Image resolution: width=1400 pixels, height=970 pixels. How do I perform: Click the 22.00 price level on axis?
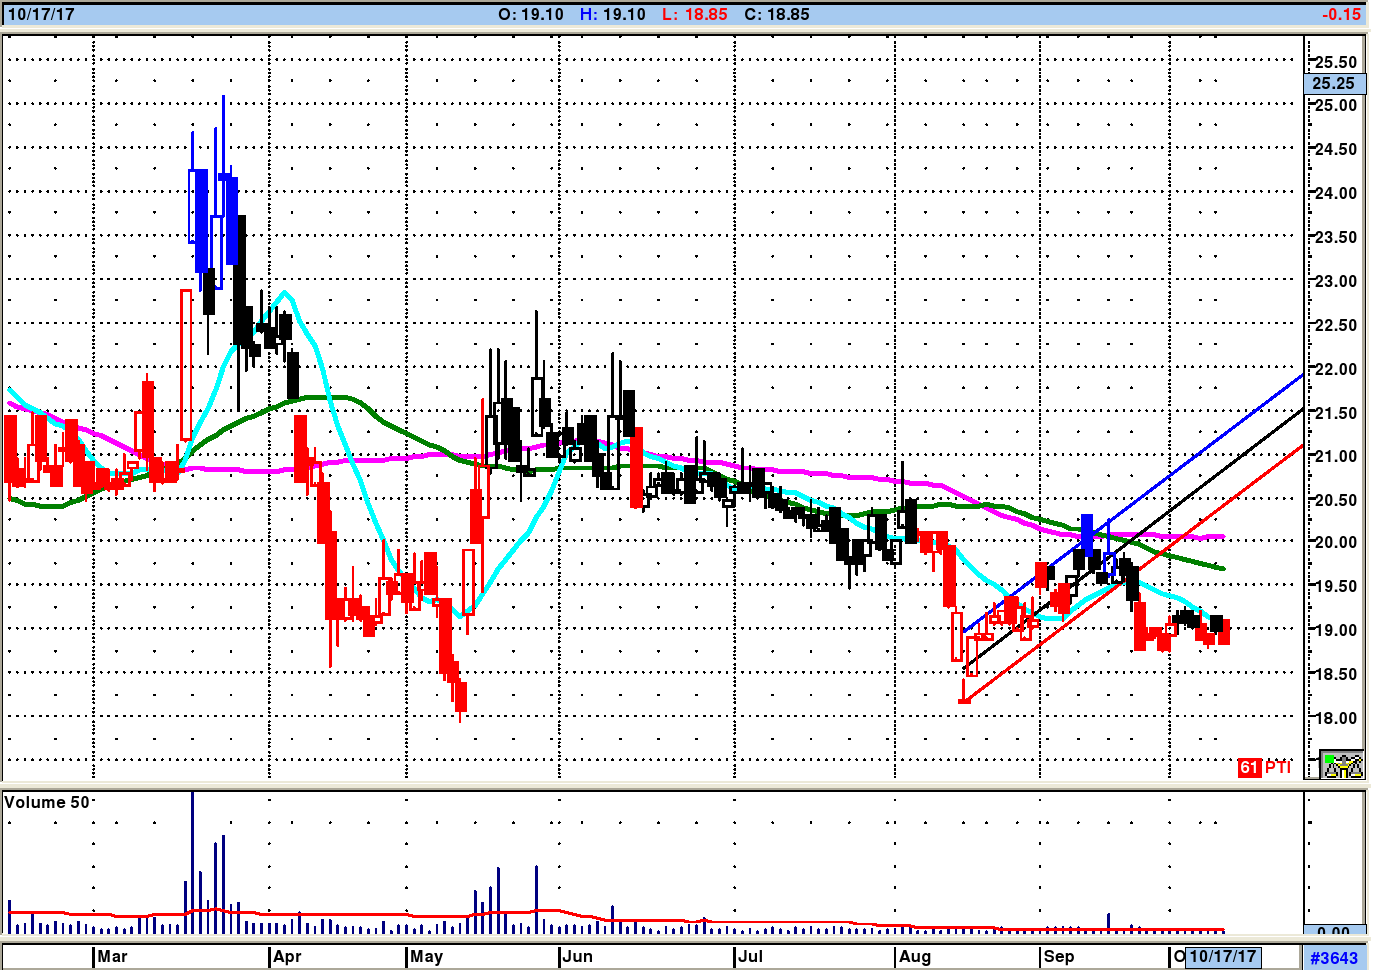pos(1334,369)
